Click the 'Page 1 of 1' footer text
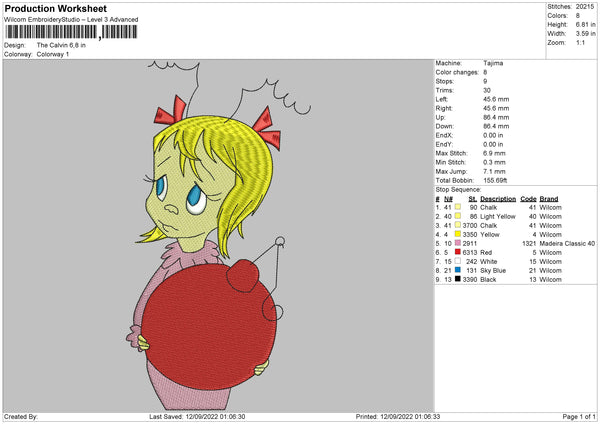Screen dimensions: 600x424 pyautogui.click(x=579, y=416)
